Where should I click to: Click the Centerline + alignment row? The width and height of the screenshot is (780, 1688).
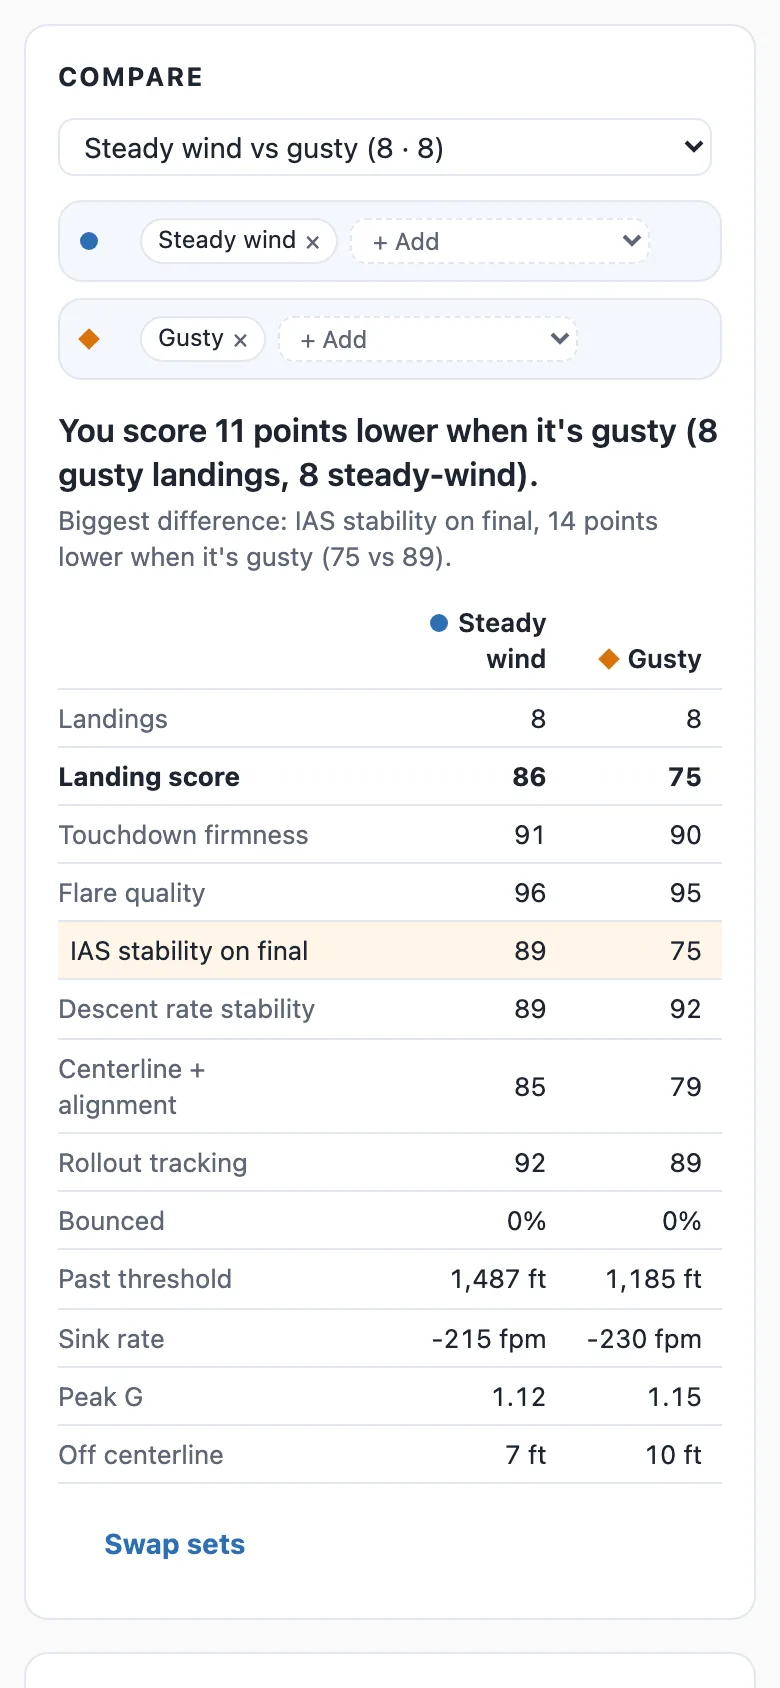(x=390, y=1087)
